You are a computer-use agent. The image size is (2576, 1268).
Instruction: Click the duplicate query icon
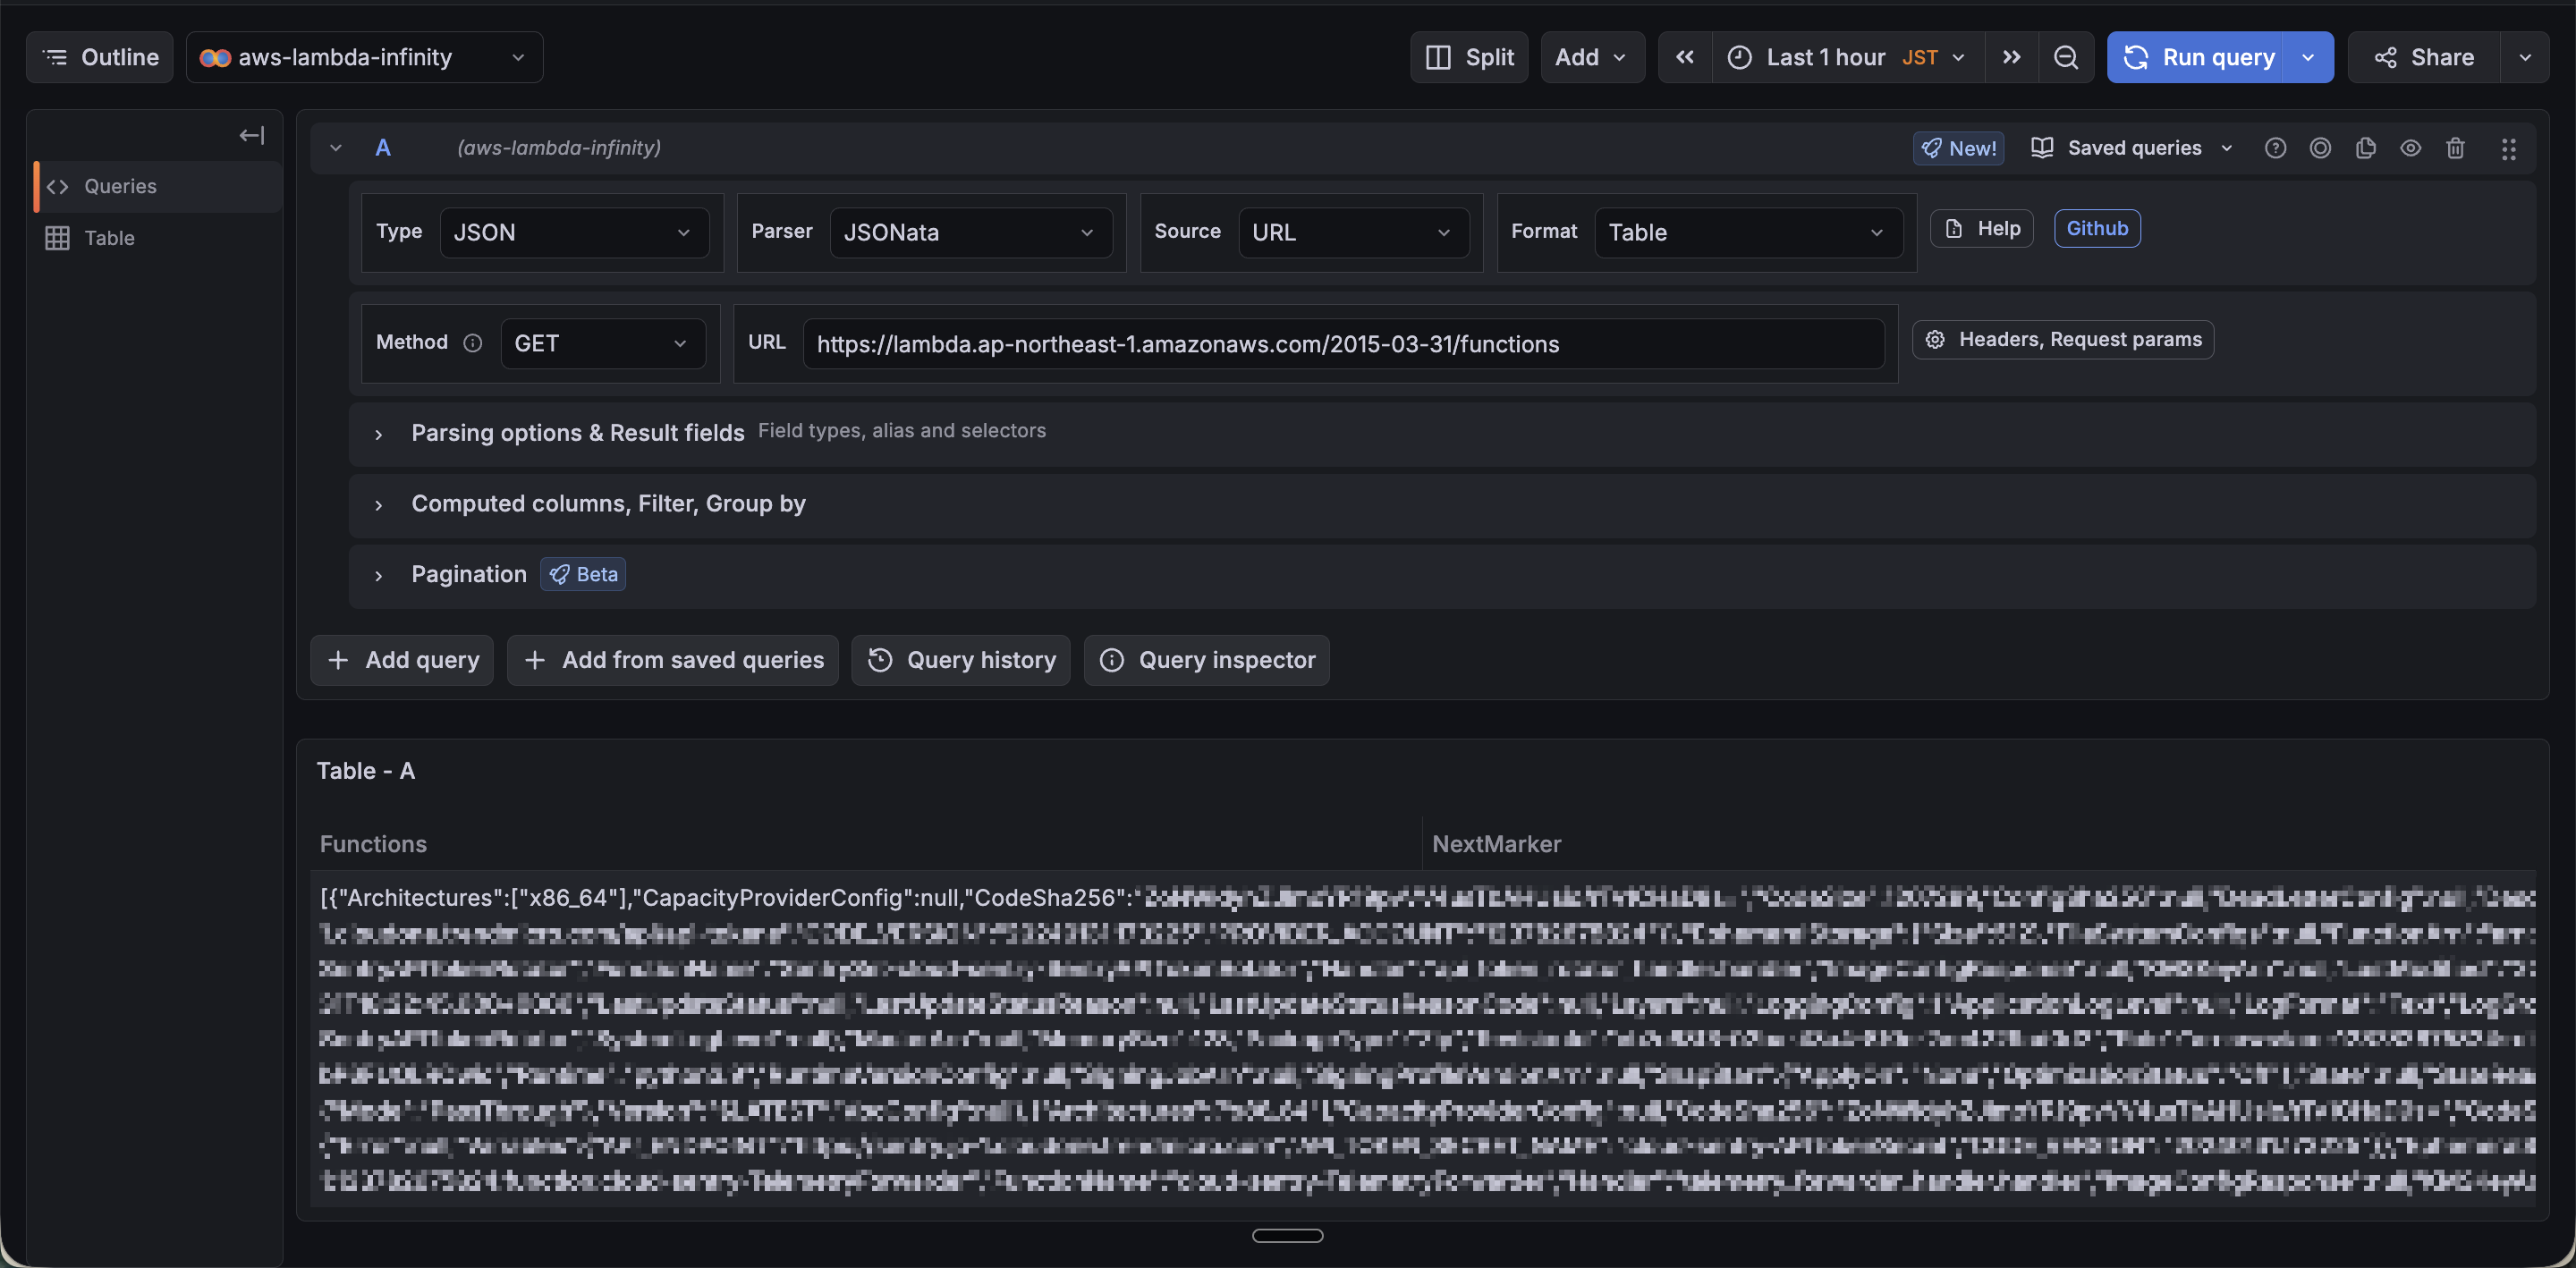tap(2365, 148)
